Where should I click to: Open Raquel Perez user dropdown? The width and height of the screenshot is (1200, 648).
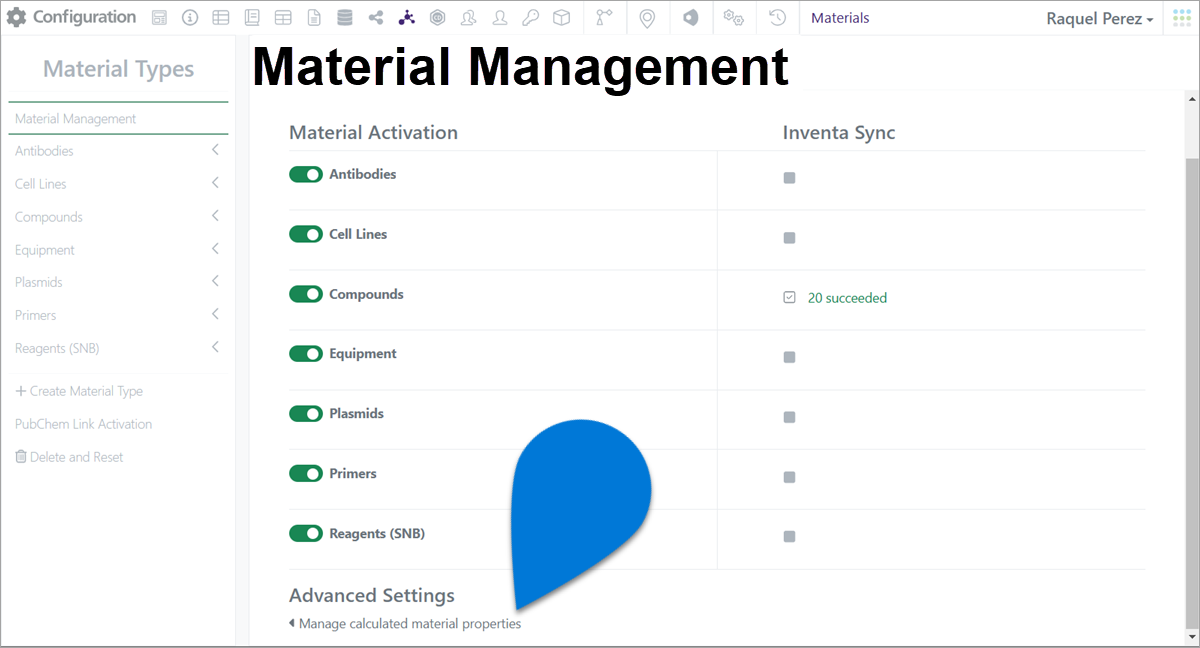click(x=1099, y=19)
